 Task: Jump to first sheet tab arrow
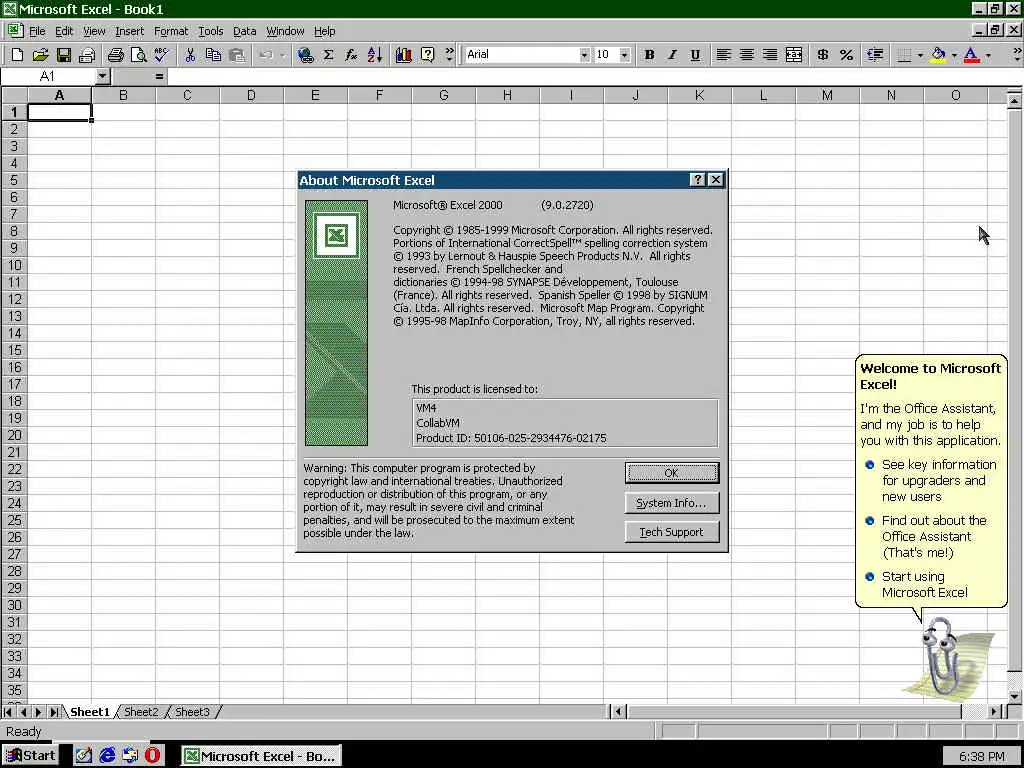coord(8,712)
